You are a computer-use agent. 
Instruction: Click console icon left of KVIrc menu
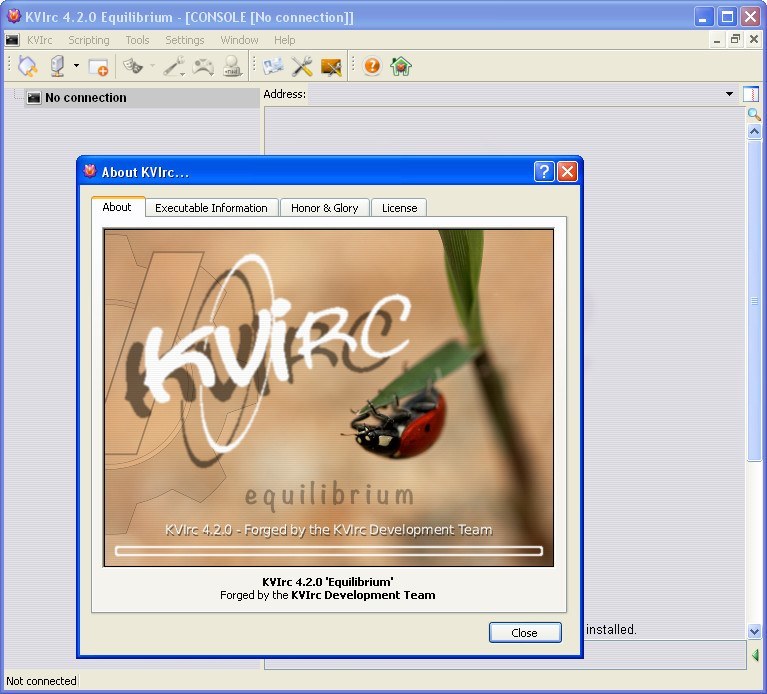12,40
